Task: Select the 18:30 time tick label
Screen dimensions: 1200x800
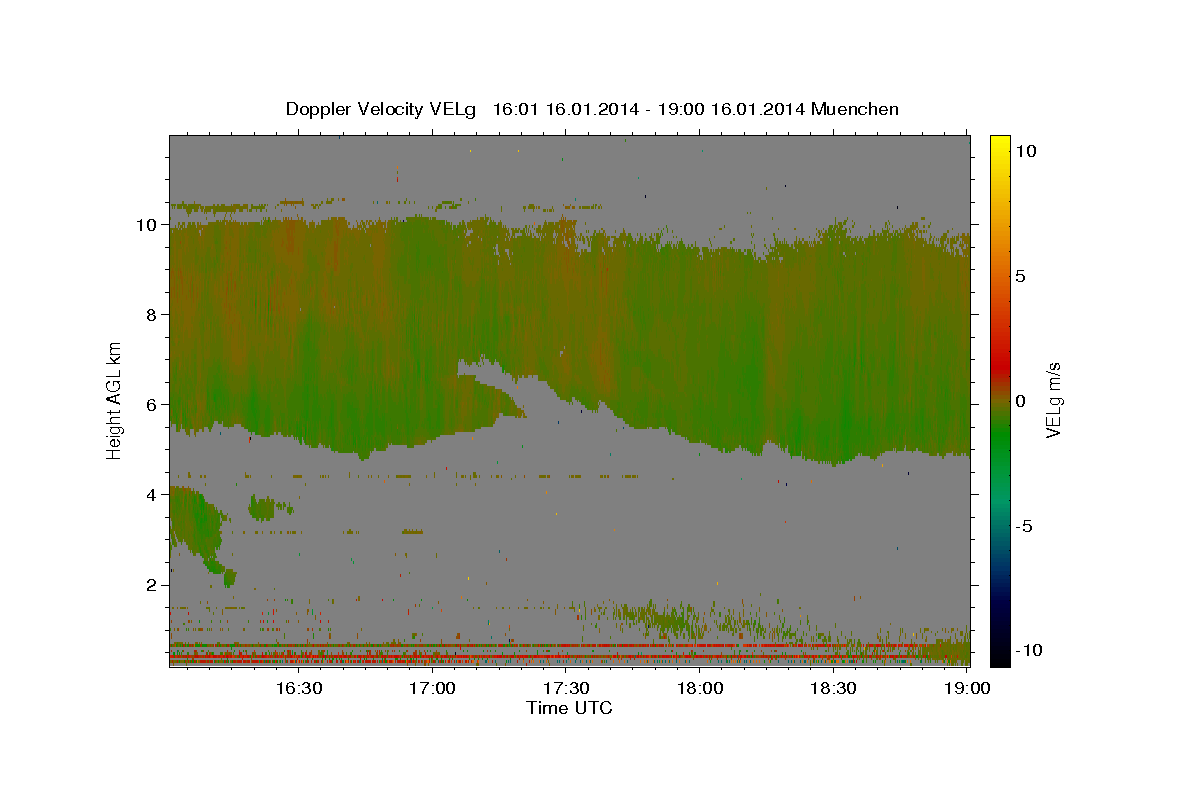Action: (833, 688)
